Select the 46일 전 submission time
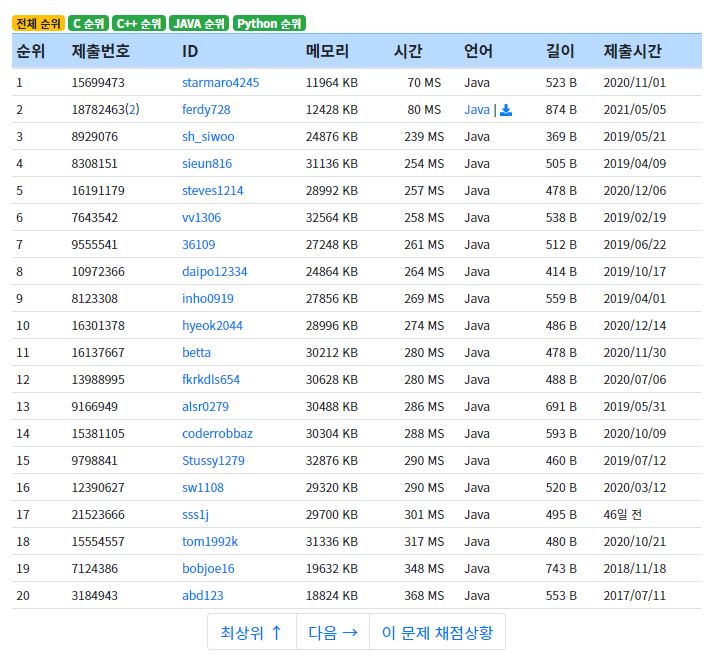 pyautogui.click(x=622, y=515)
